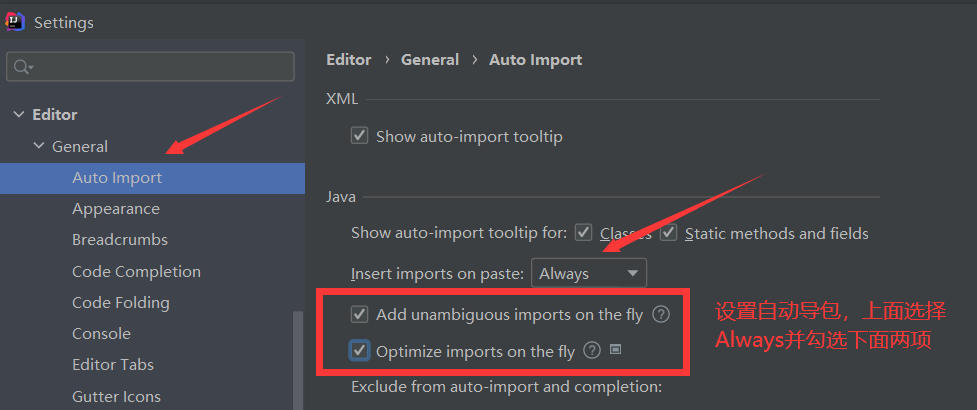Toggle Static methods and fields checkbox
The height and width of the screenshot is (410, 977).
pyautogui.click(x=668, y=233)
